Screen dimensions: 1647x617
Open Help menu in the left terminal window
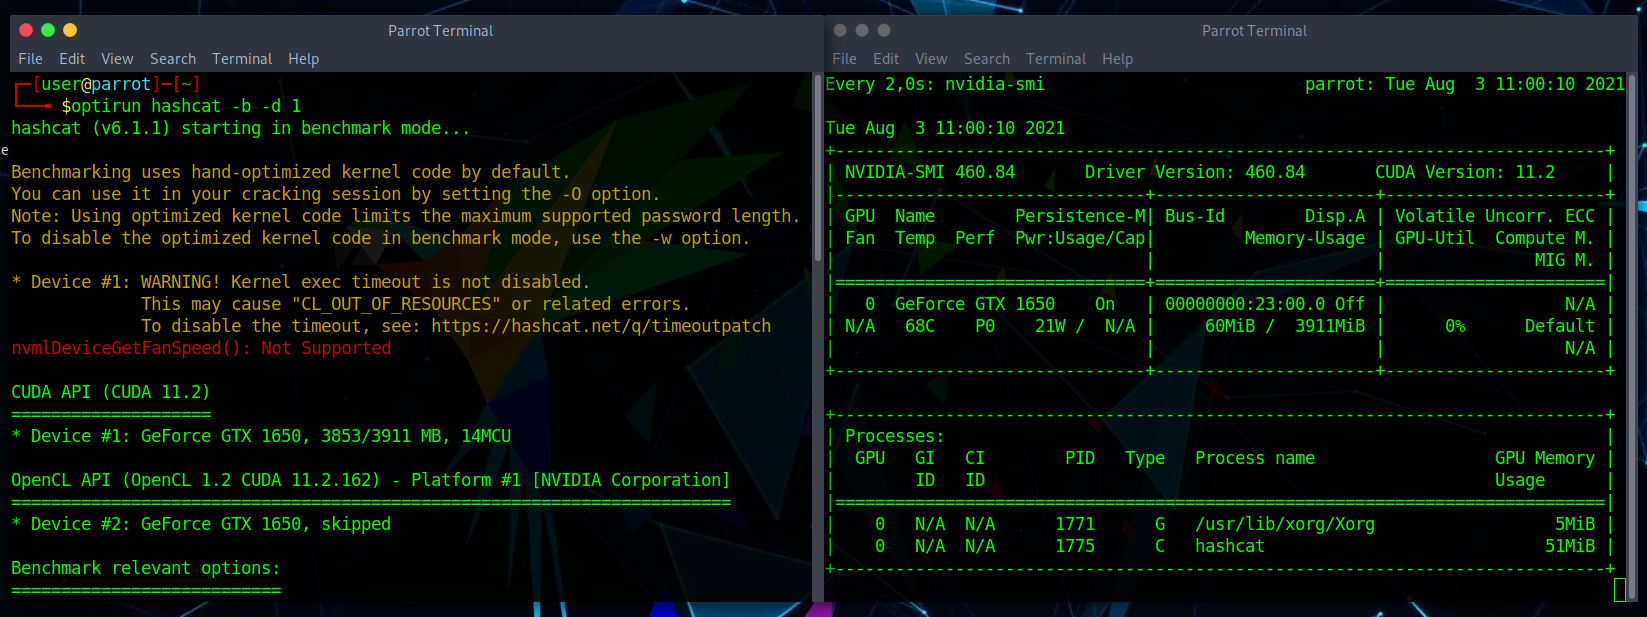click(304, 59)
